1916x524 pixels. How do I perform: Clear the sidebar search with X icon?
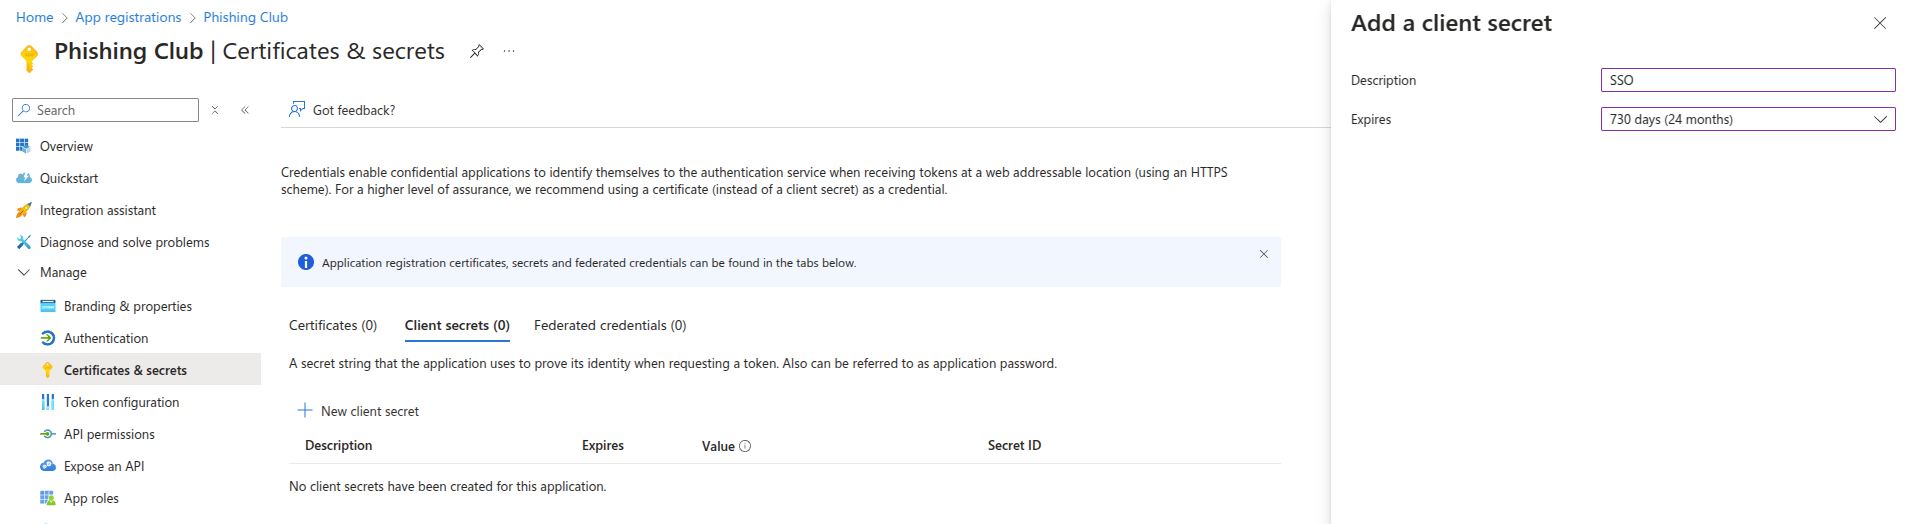pyautogui.click(x=215, y=110)
